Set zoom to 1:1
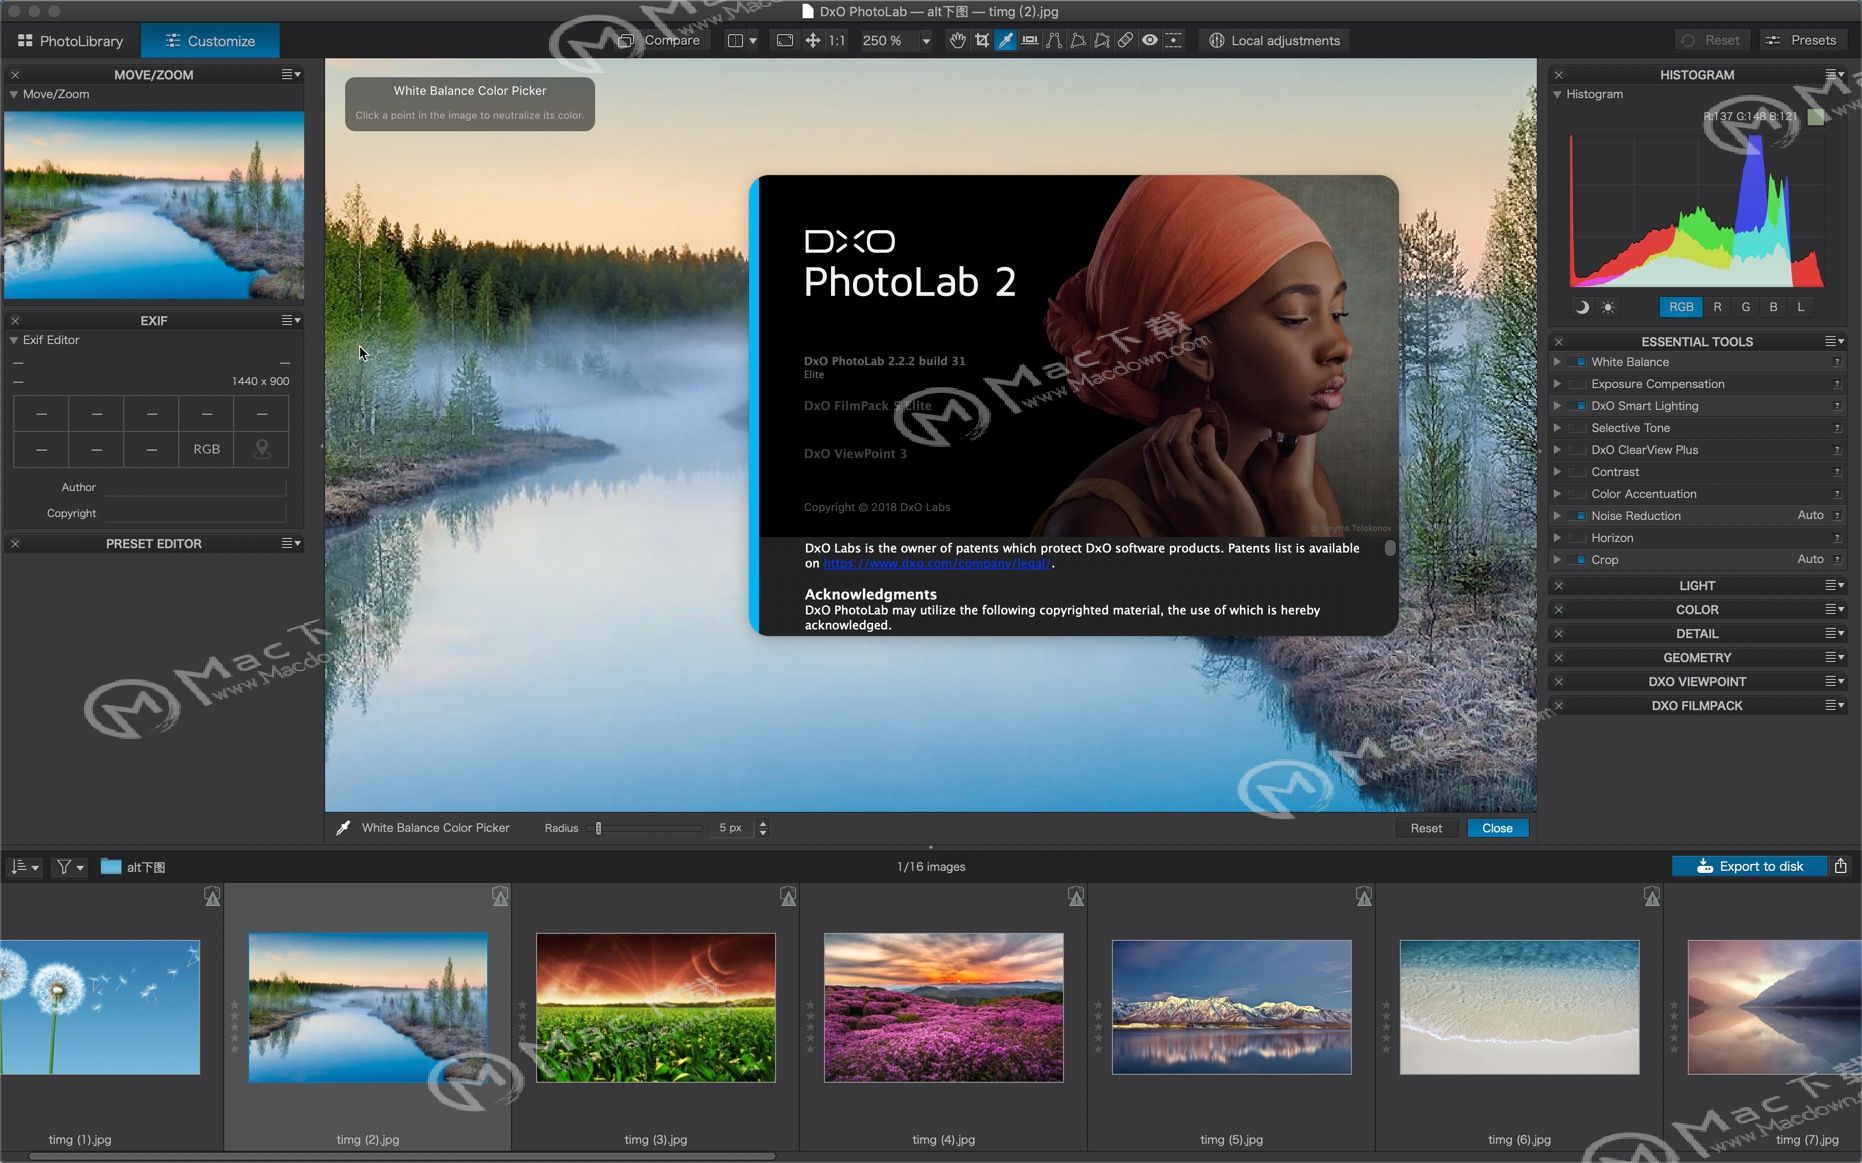 click(837, 40)
